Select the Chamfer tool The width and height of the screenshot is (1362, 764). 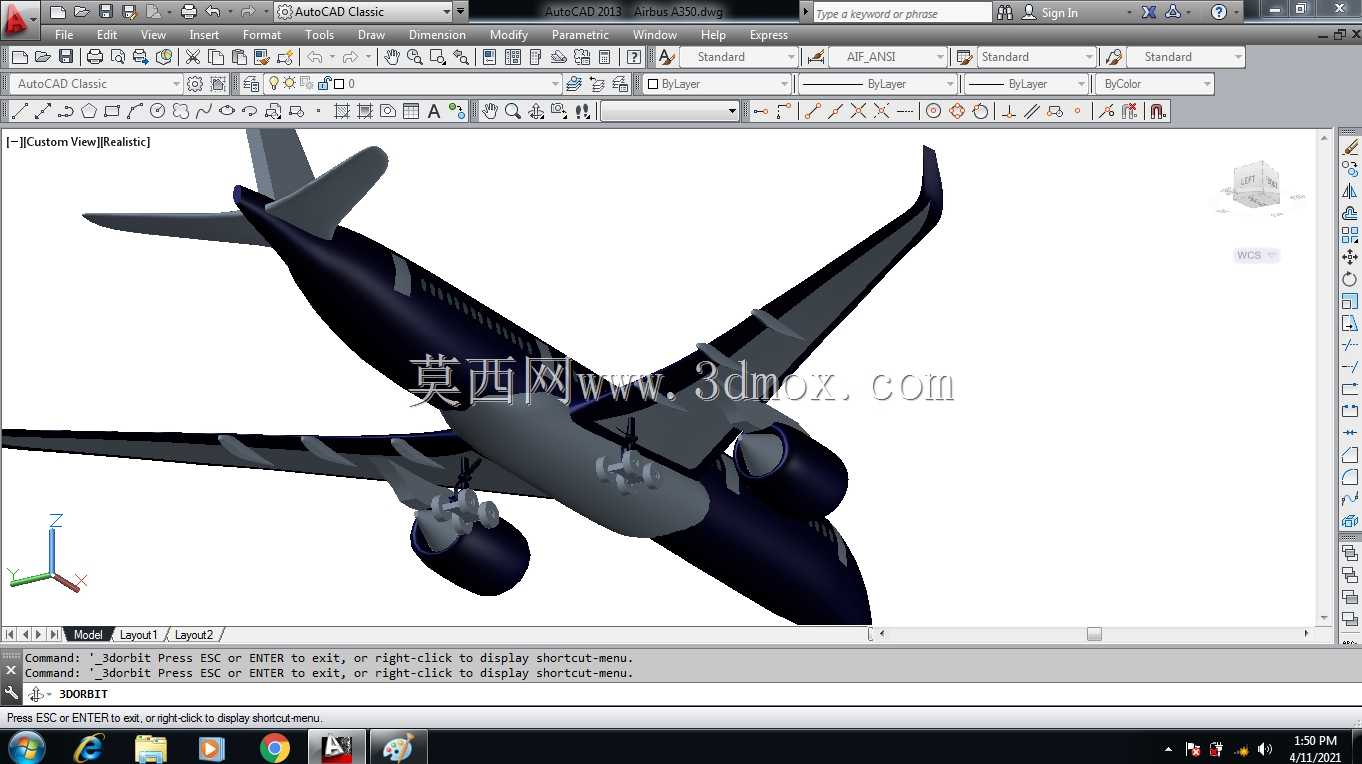pos(1350,455)
